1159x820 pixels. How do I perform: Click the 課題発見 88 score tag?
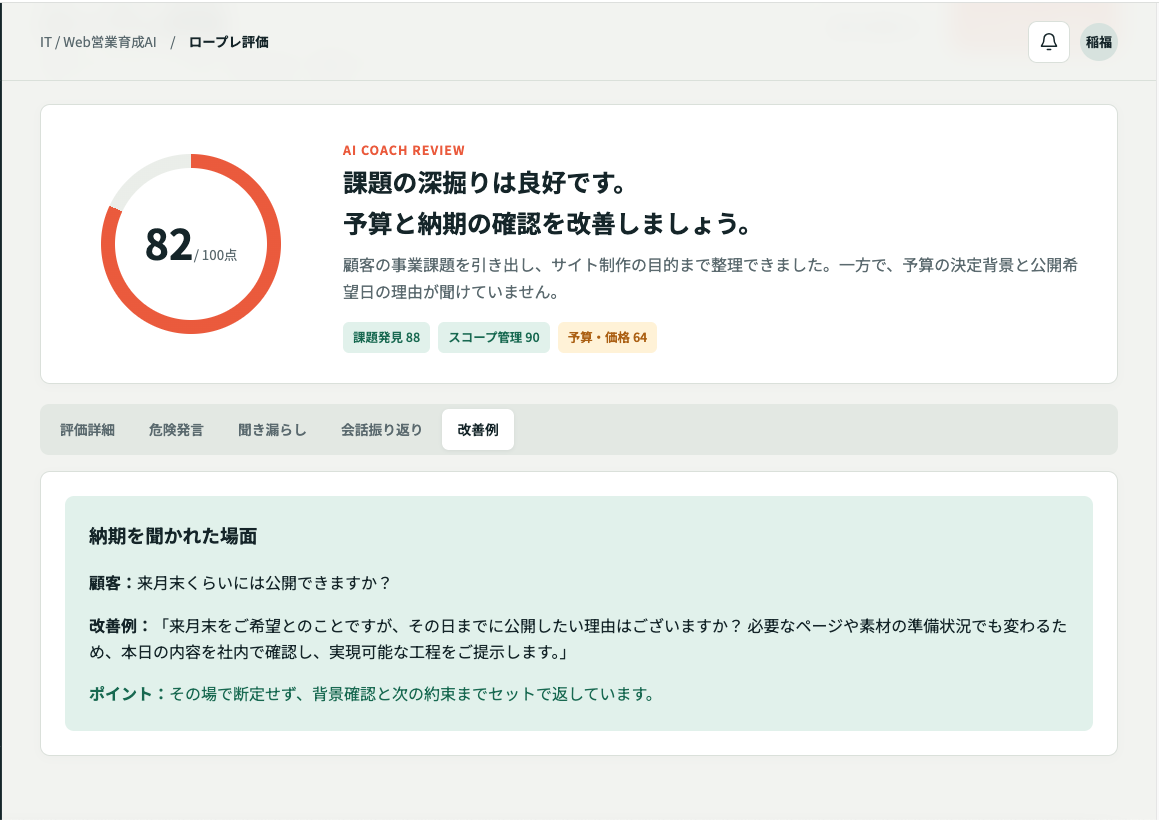[387, 337]
